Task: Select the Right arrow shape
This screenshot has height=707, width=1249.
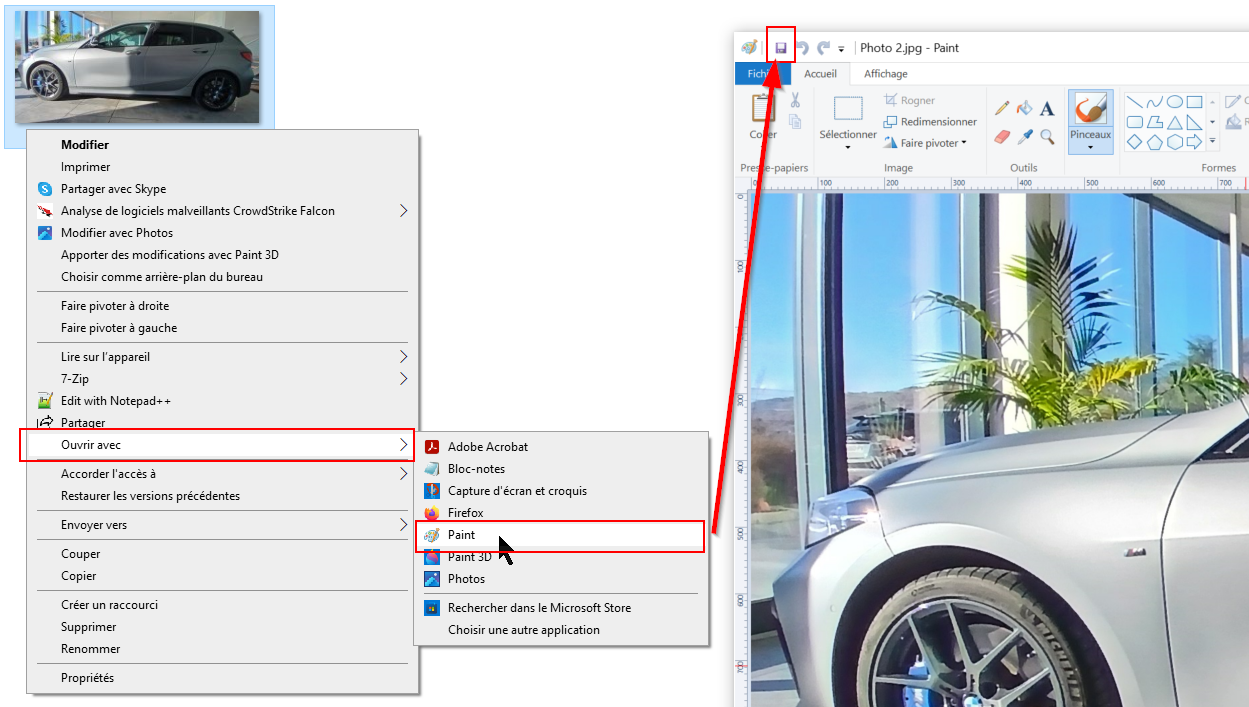Action: click(x=1194, y=142)
